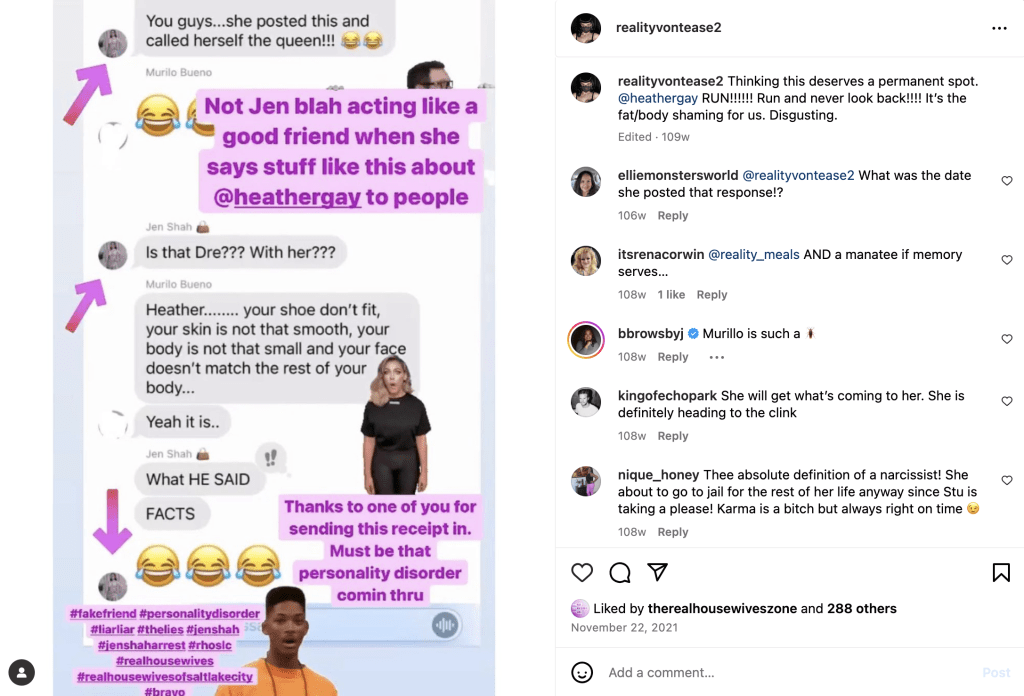Screen dimensions: 1024x696
Task: Like nique_honey's comment heart
Action: (x=1007, y=480)
